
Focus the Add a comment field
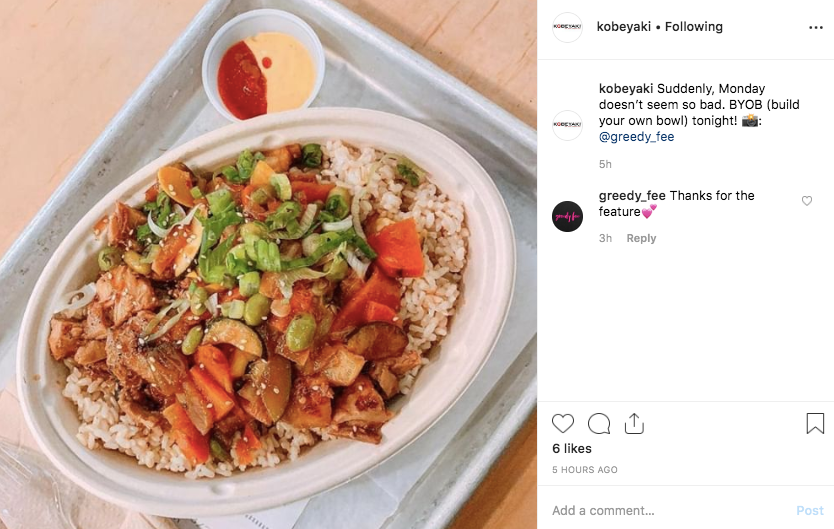point(670,510)
